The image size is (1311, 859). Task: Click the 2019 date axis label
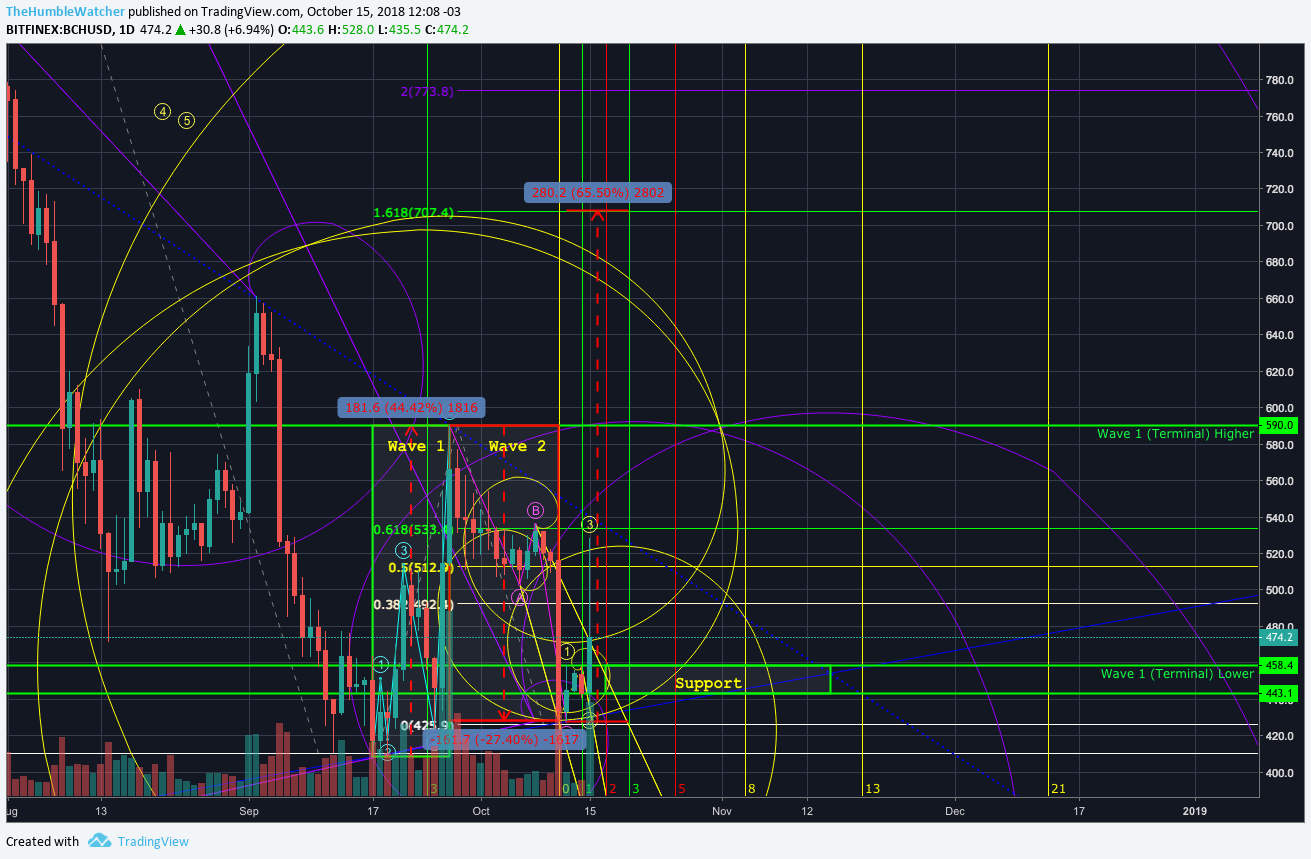pyautogui.click(x=1195, y=812)
